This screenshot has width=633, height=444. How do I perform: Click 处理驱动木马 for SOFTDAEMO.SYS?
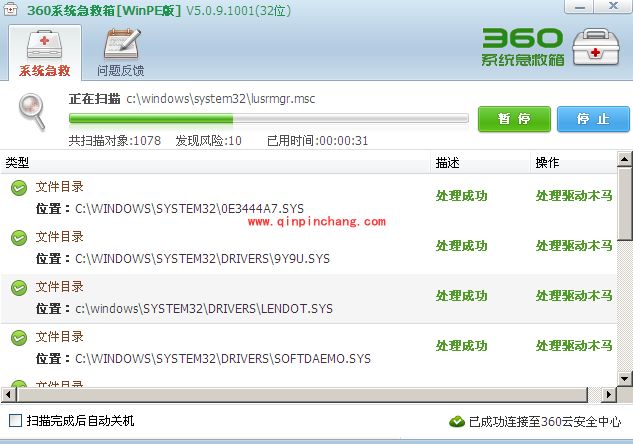tap(574, 346)
